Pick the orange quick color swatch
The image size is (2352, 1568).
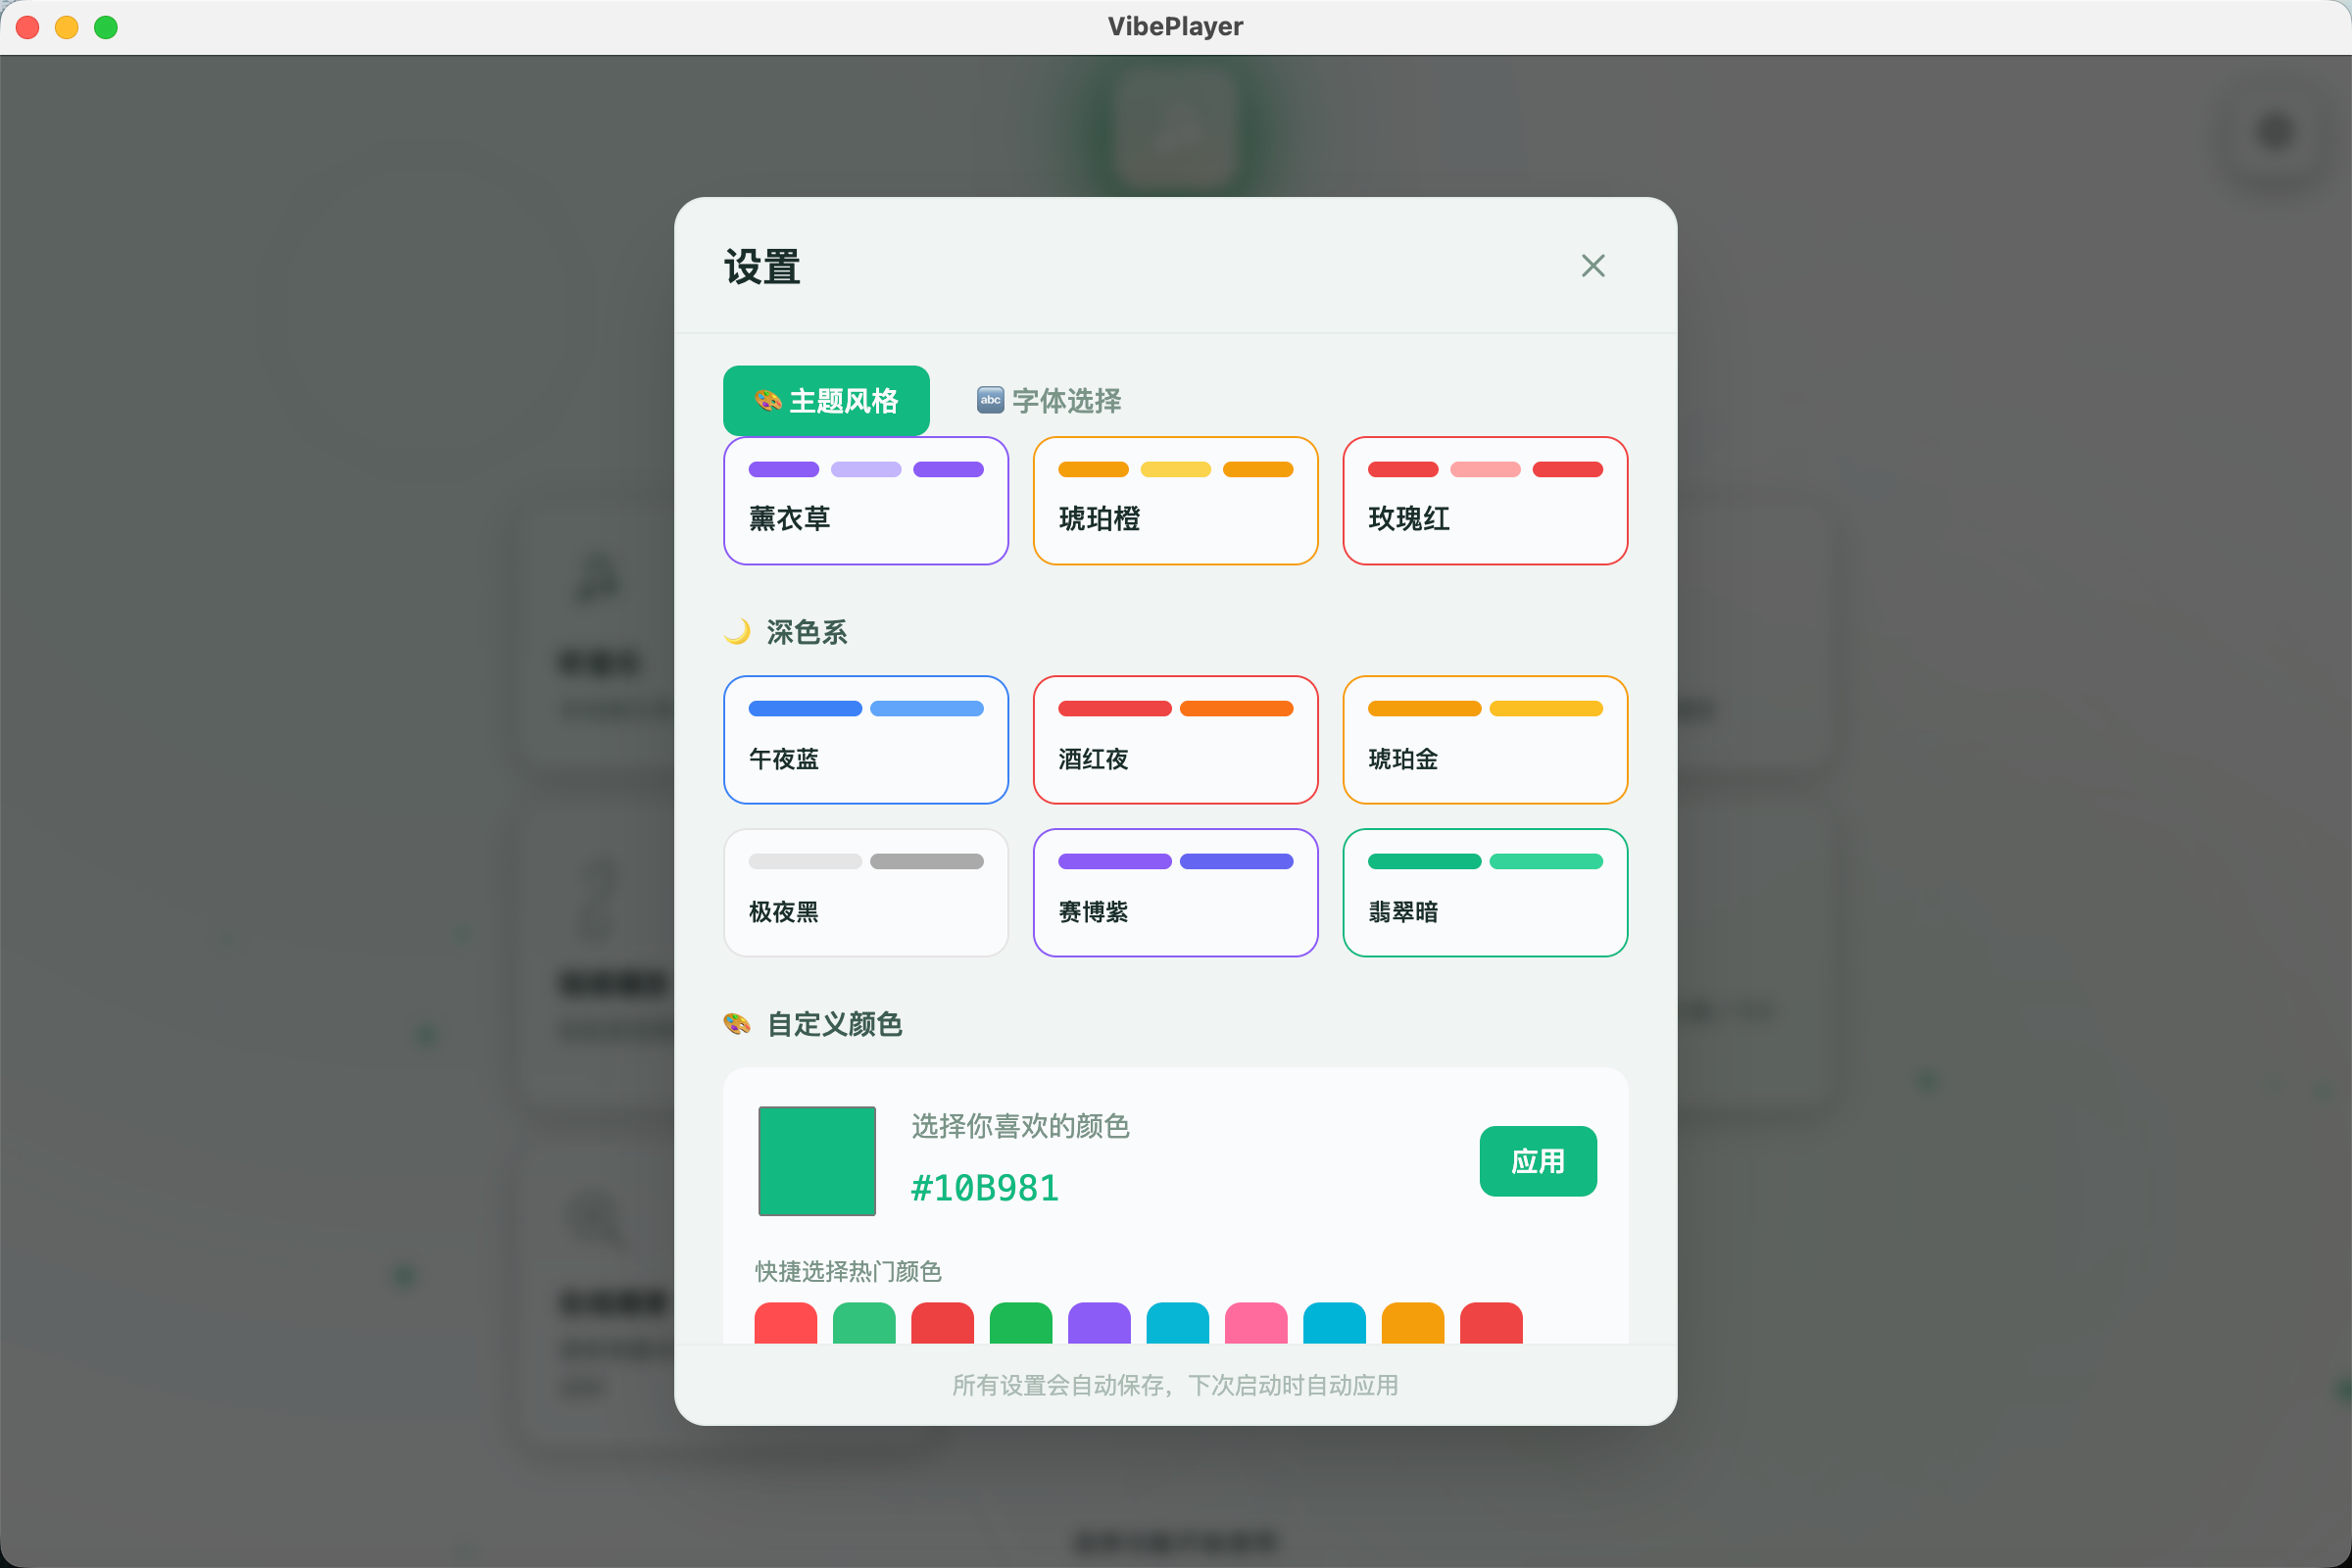(1412, 1323)
